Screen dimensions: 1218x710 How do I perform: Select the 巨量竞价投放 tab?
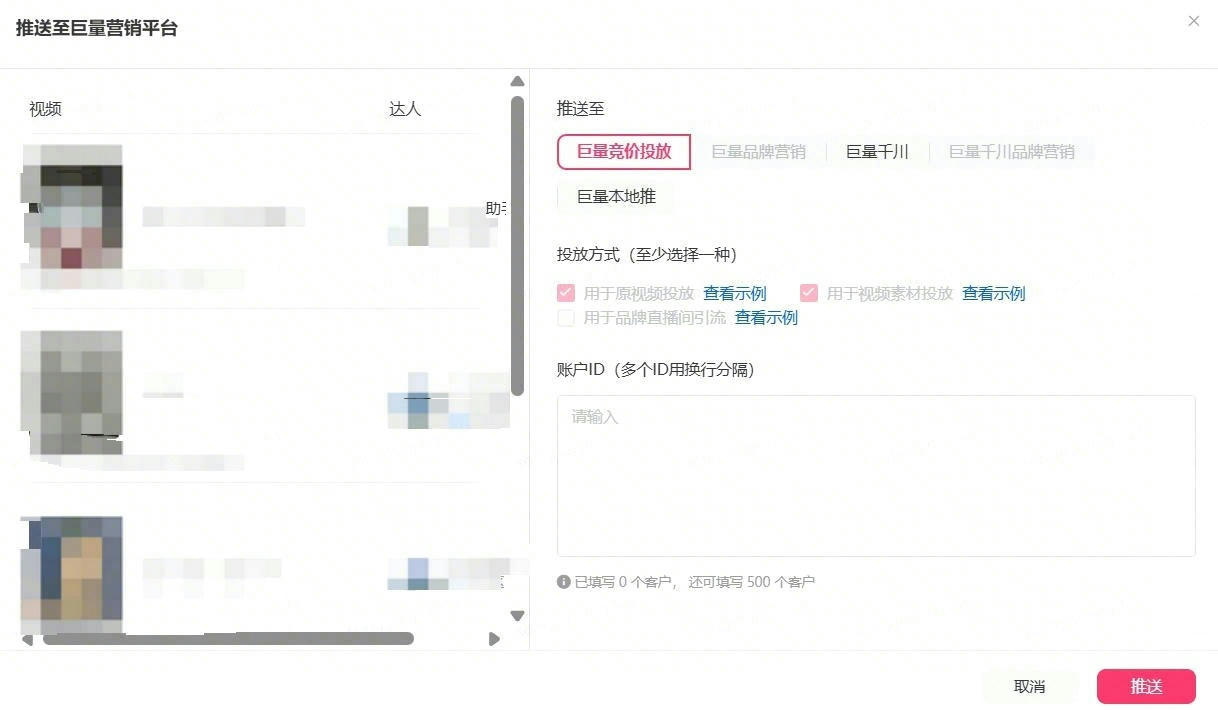click(x=624, y=152)
